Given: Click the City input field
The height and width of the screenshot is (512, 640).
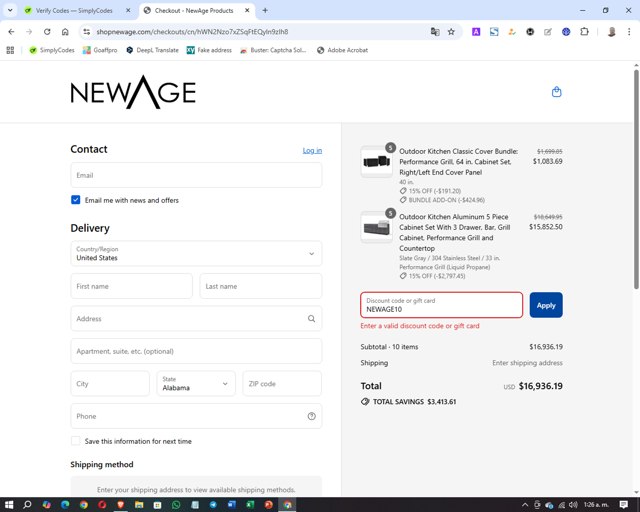Looking at the screenshot, I should pyautogui.click(x=110, y=384).
